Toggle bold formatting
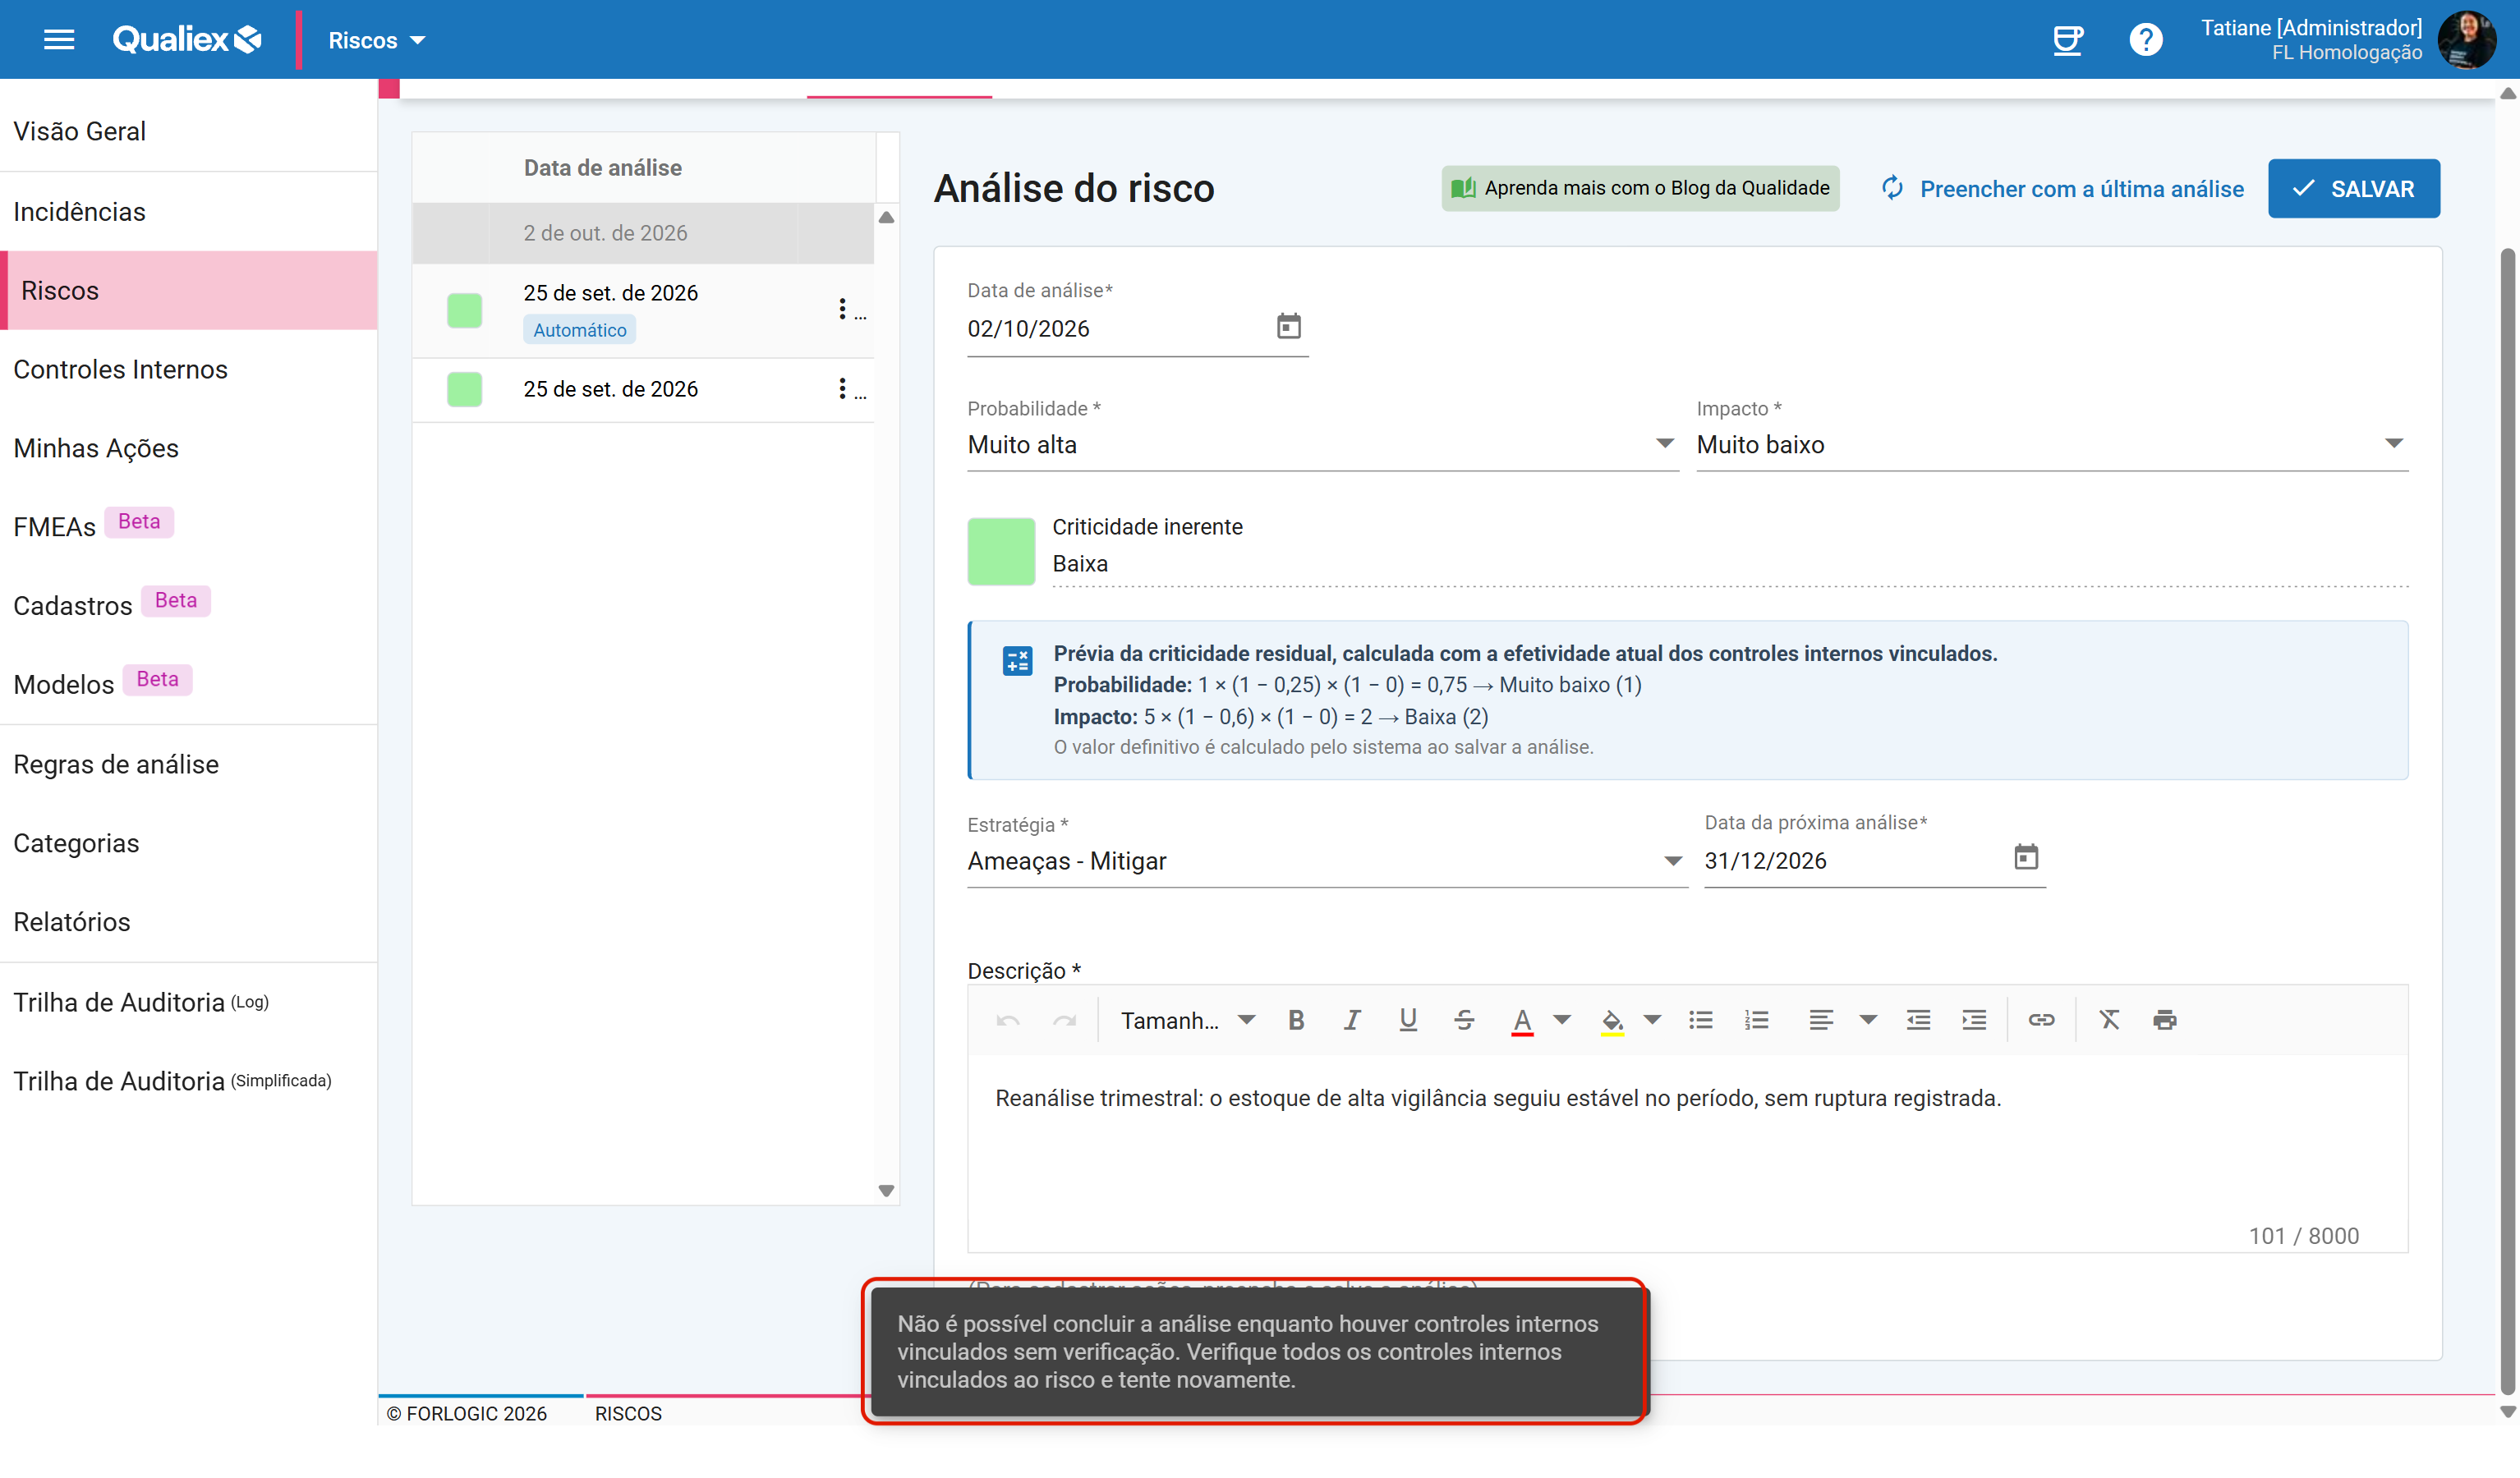 point(1296,1020)
